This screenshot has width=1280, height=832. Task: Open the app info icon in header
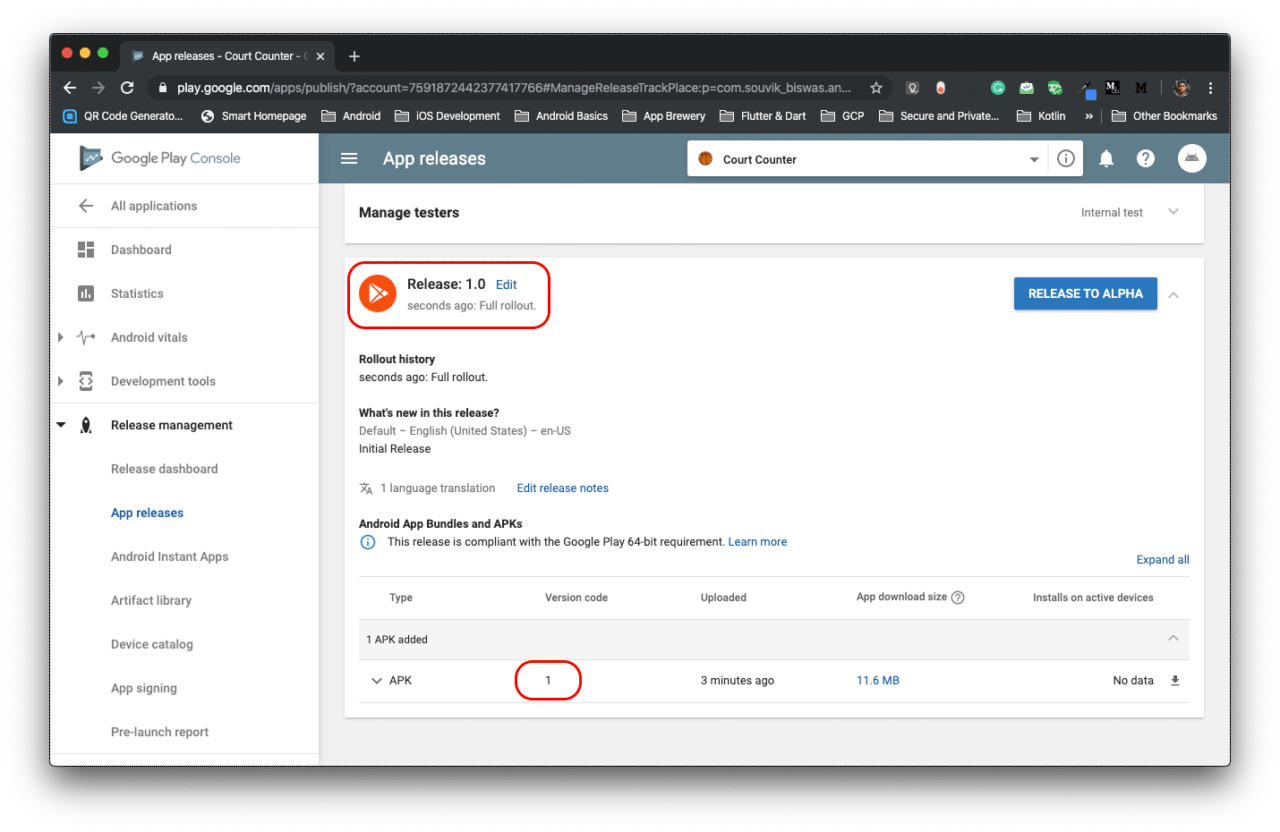(x=1066, y=159)
